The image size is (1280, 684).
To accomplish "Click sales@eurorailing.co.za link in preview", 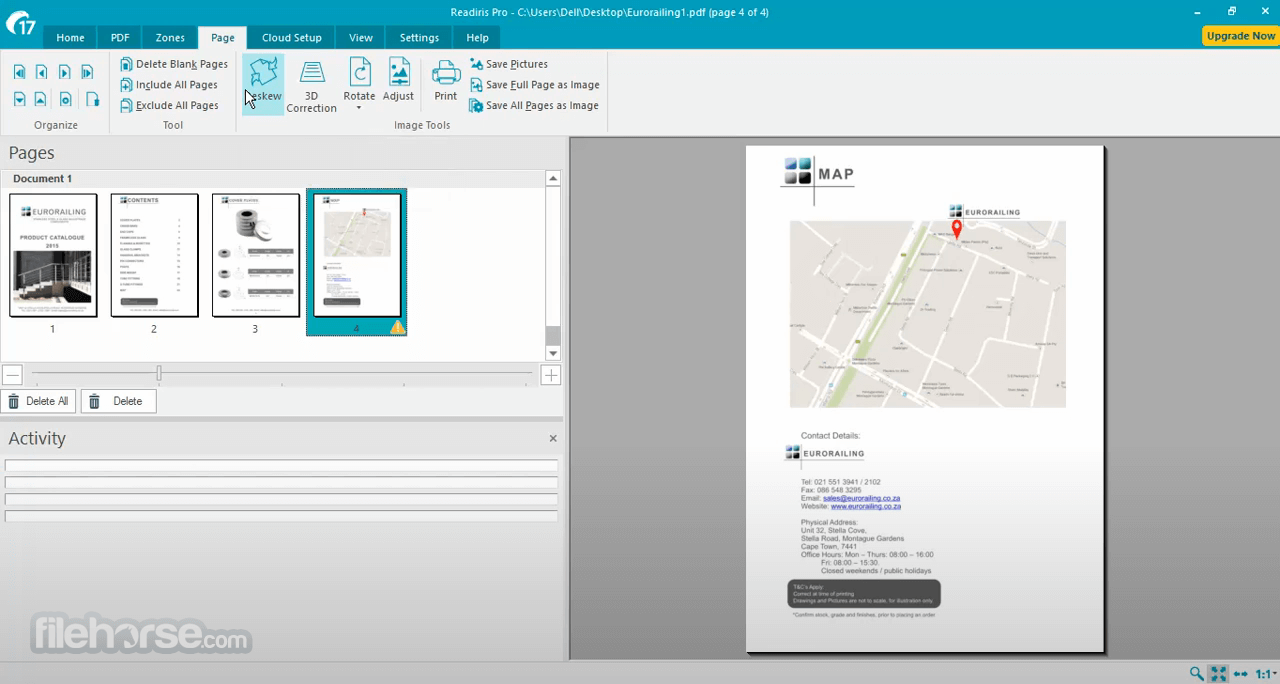I will click(x=861, y=498).
